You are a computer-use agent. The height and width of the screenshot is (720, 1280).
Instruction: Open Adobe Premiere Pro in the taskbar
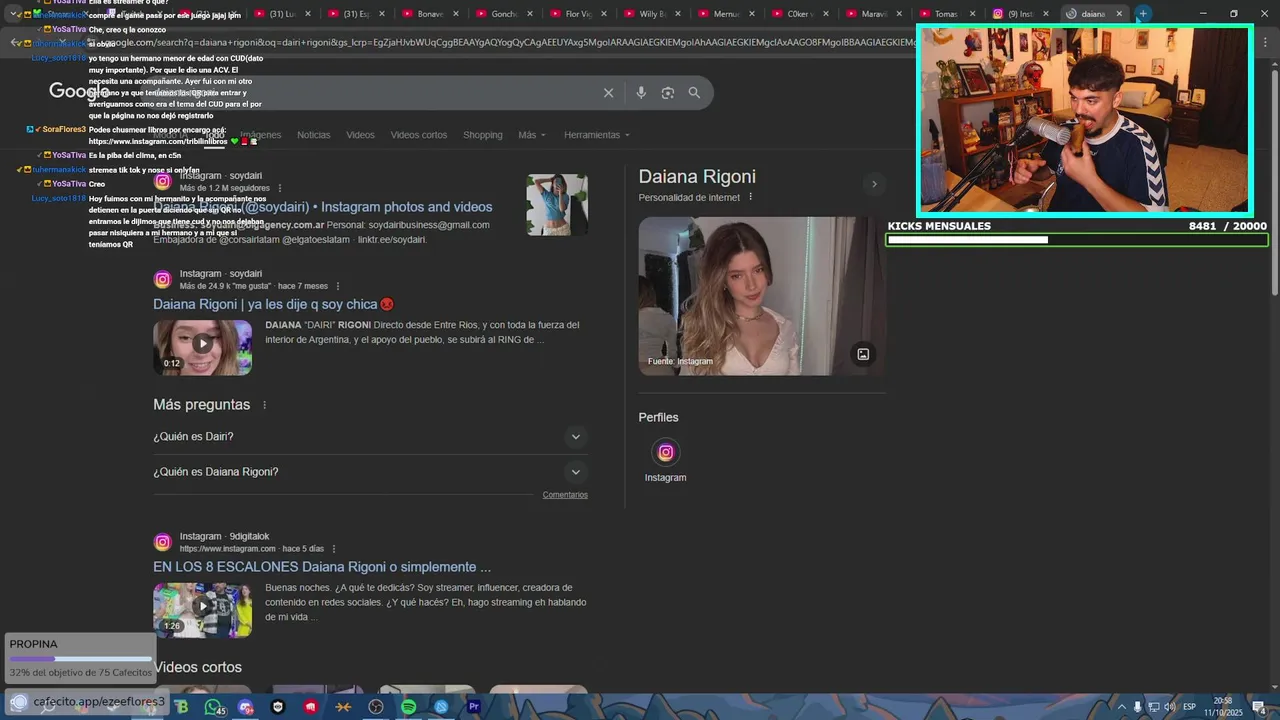[474, 707]
